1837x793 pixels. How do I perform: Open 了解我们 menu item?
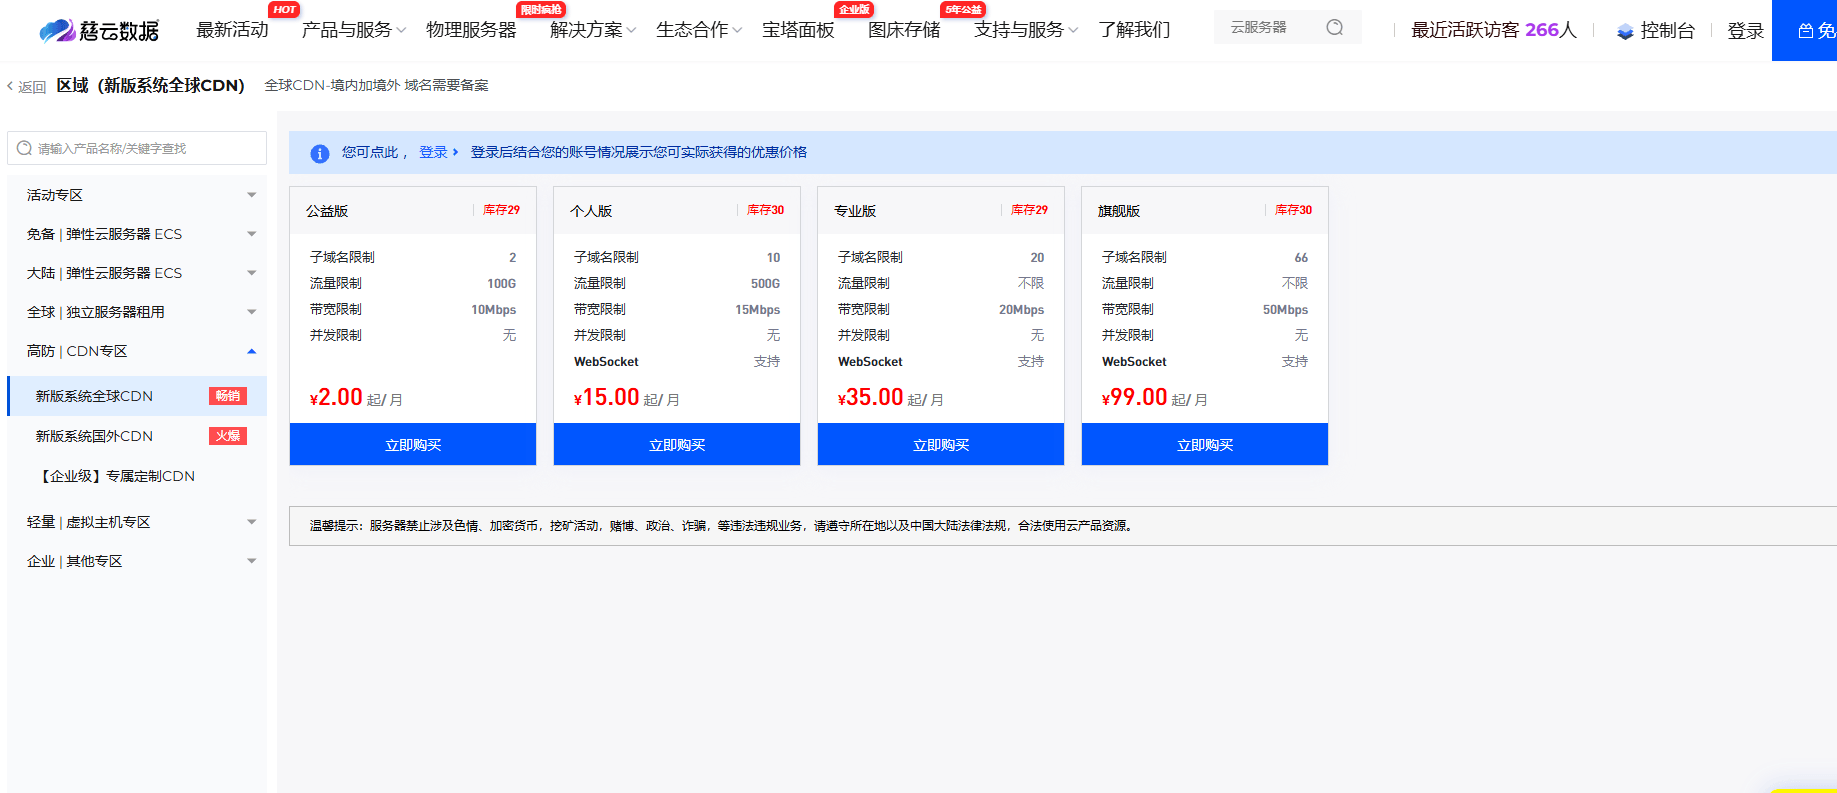[x=1134, y=30]
